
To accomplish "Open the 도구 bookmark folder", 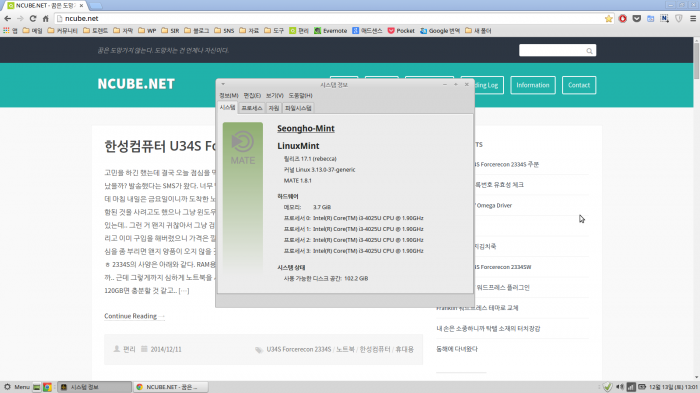I will tap(274, 31).
